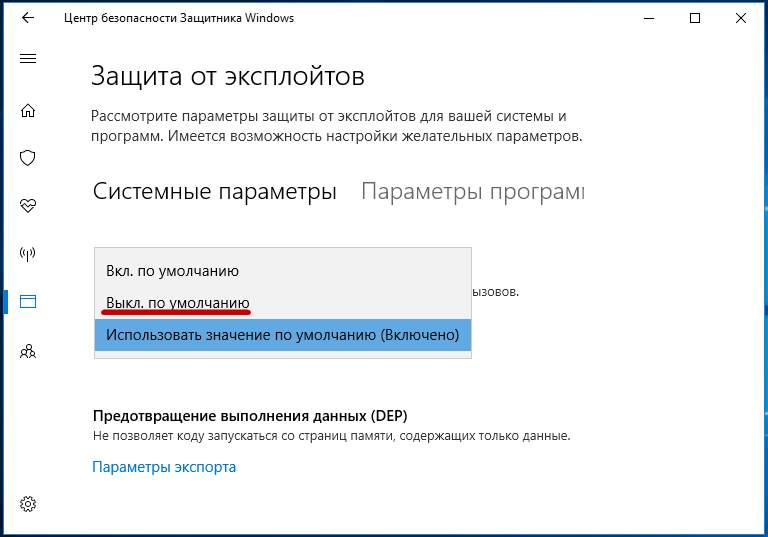Choose Выкл. по умолчанию option
The image size is (768, 537).
click(x=283, y=303)
